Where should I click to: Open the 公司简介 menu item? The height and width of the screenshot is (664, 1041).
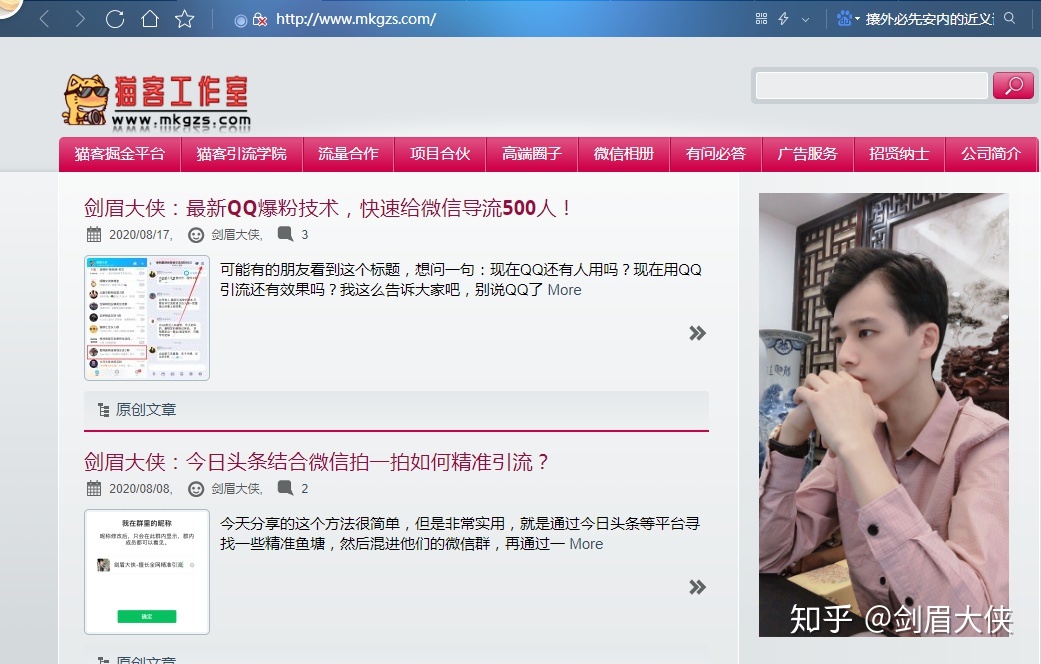tap(991, 154)
